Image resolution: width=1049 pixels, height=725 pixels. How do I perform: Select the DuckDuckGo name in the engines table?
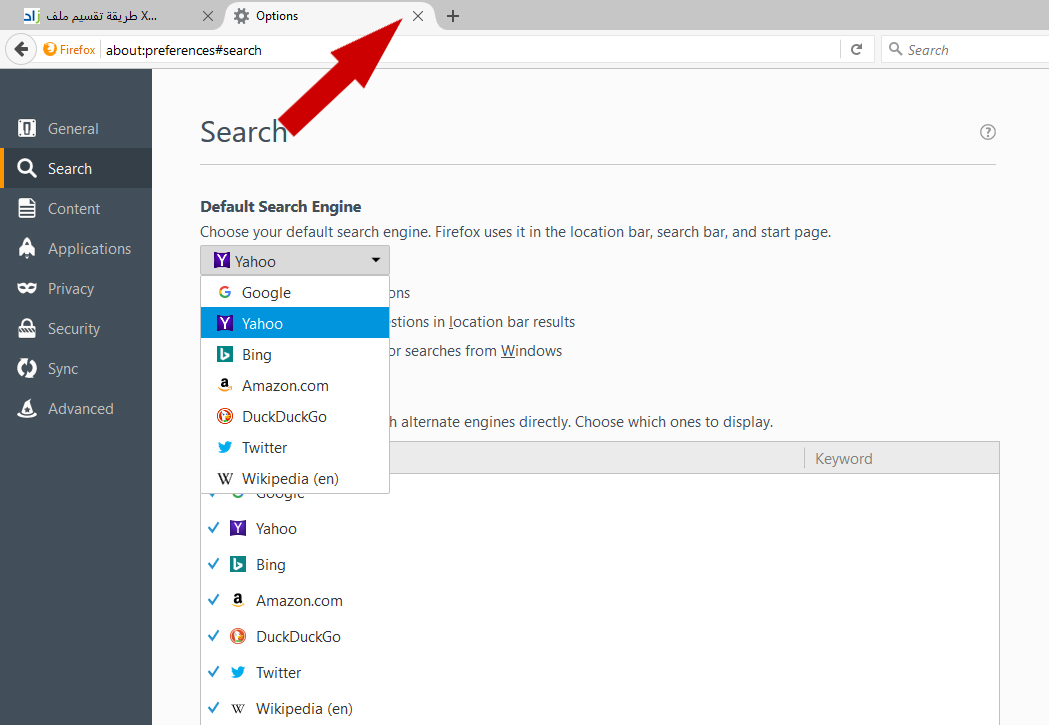pos(298,637)
